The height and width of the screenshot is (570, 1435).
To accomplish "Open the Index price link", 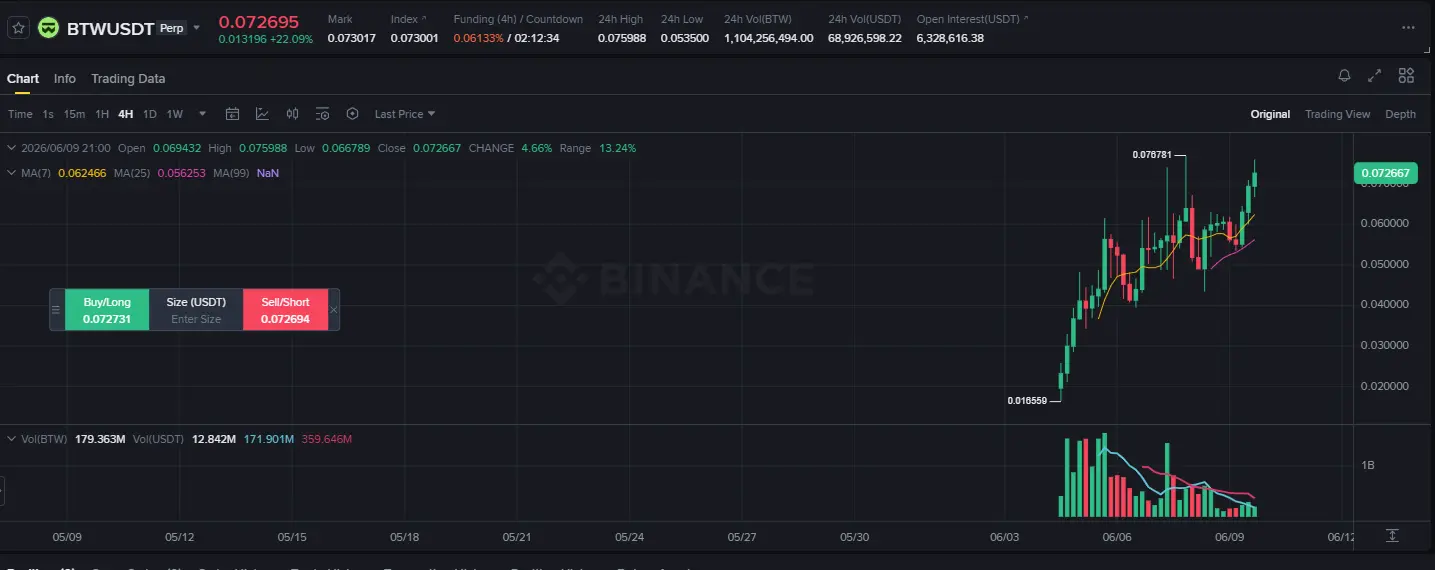I will 408,19.
